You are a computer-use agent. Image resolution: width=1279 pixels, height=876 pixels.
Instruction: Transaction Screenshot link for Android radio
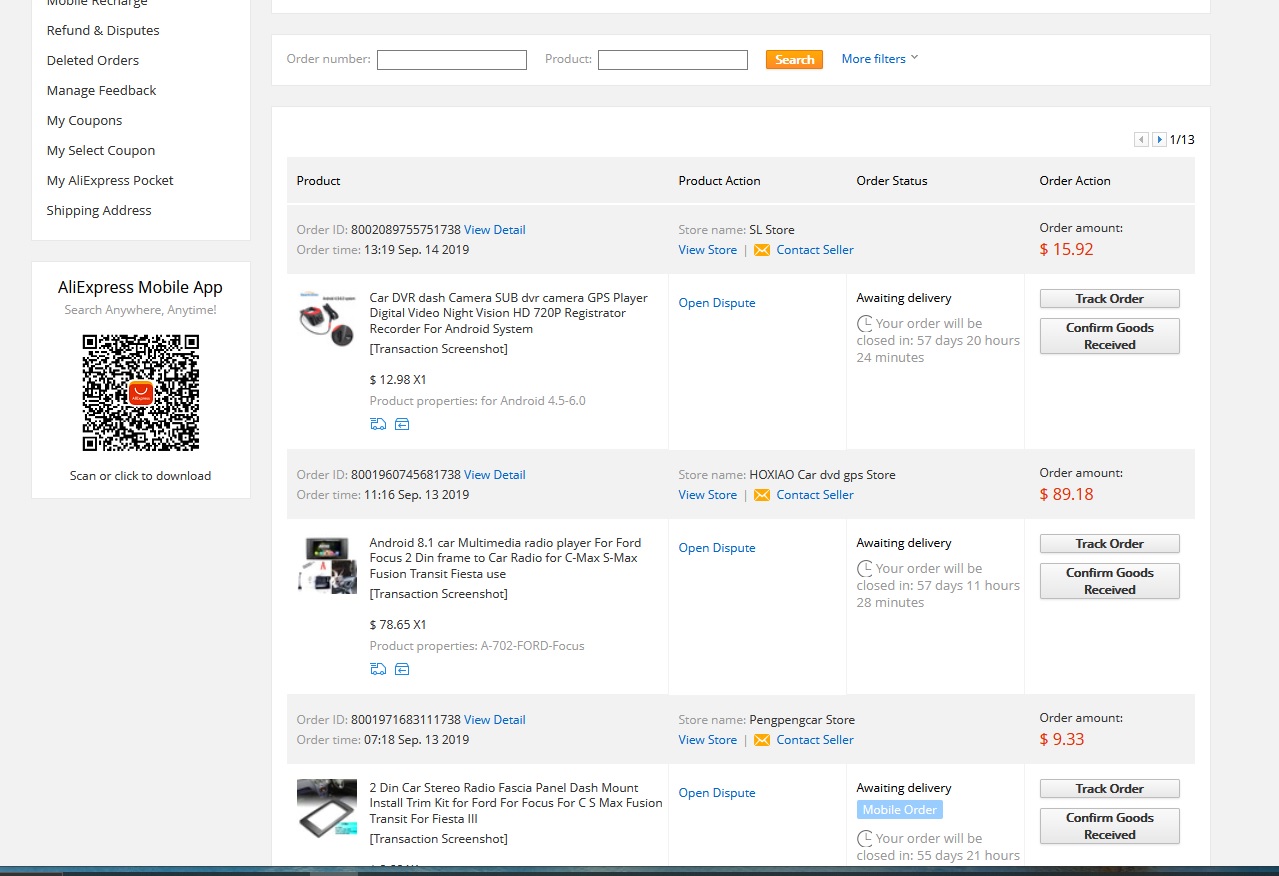pyautogui.click(x=438, y=594)
